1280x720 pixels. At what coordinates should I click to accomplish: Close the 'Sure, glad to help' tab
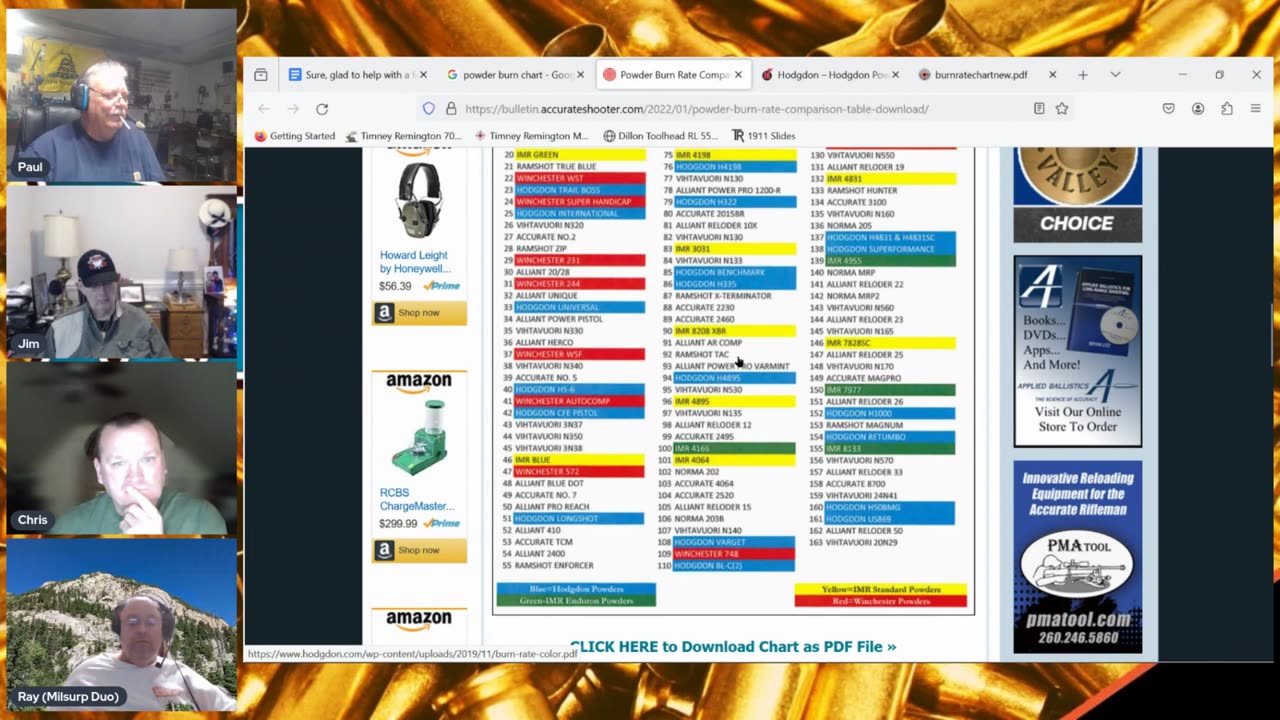pos(423,75)
